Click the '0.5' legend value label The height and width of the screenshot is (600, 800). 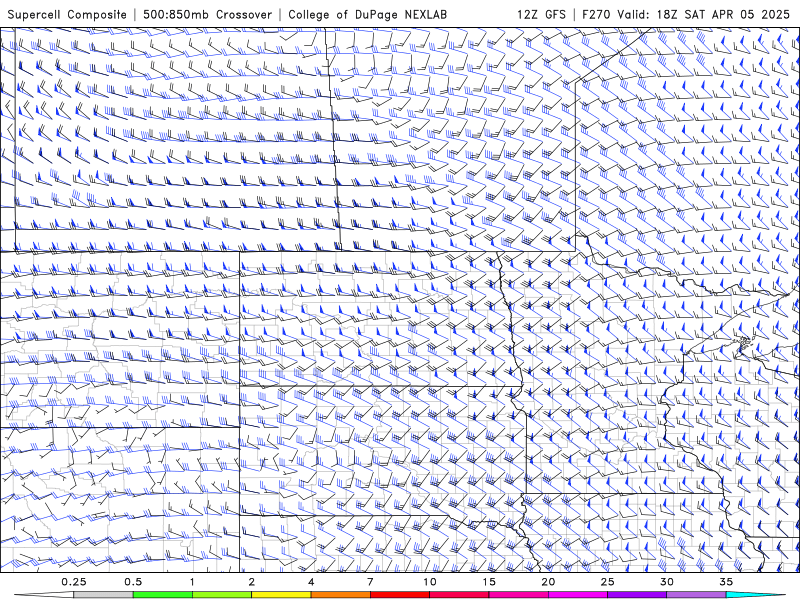tap(133, 582)
